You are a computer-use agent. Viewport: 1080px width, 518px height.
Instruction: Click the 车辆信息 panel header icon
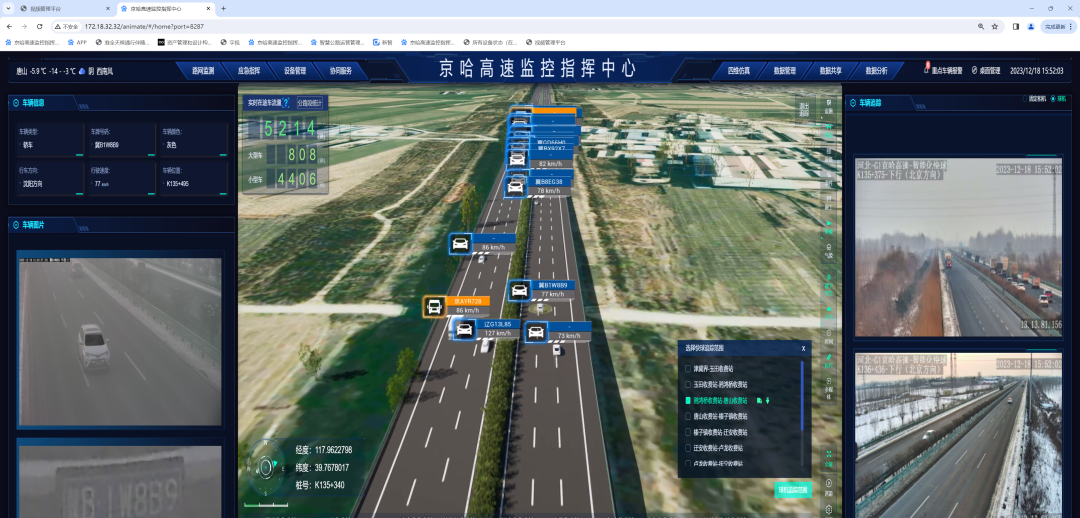click(x=16, y=103)
